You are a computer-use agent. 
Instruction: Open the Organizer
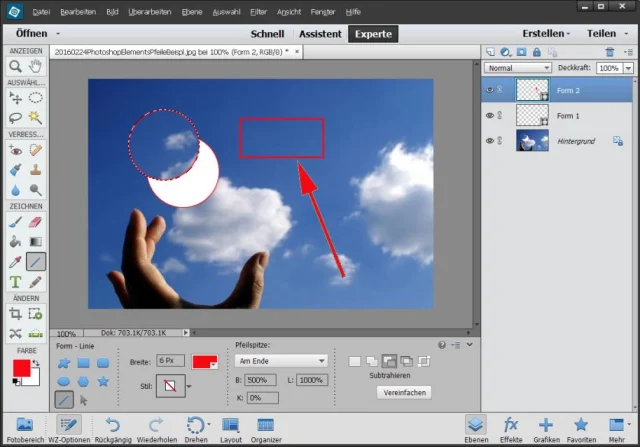pyautogui.click(x=265, y=425)
